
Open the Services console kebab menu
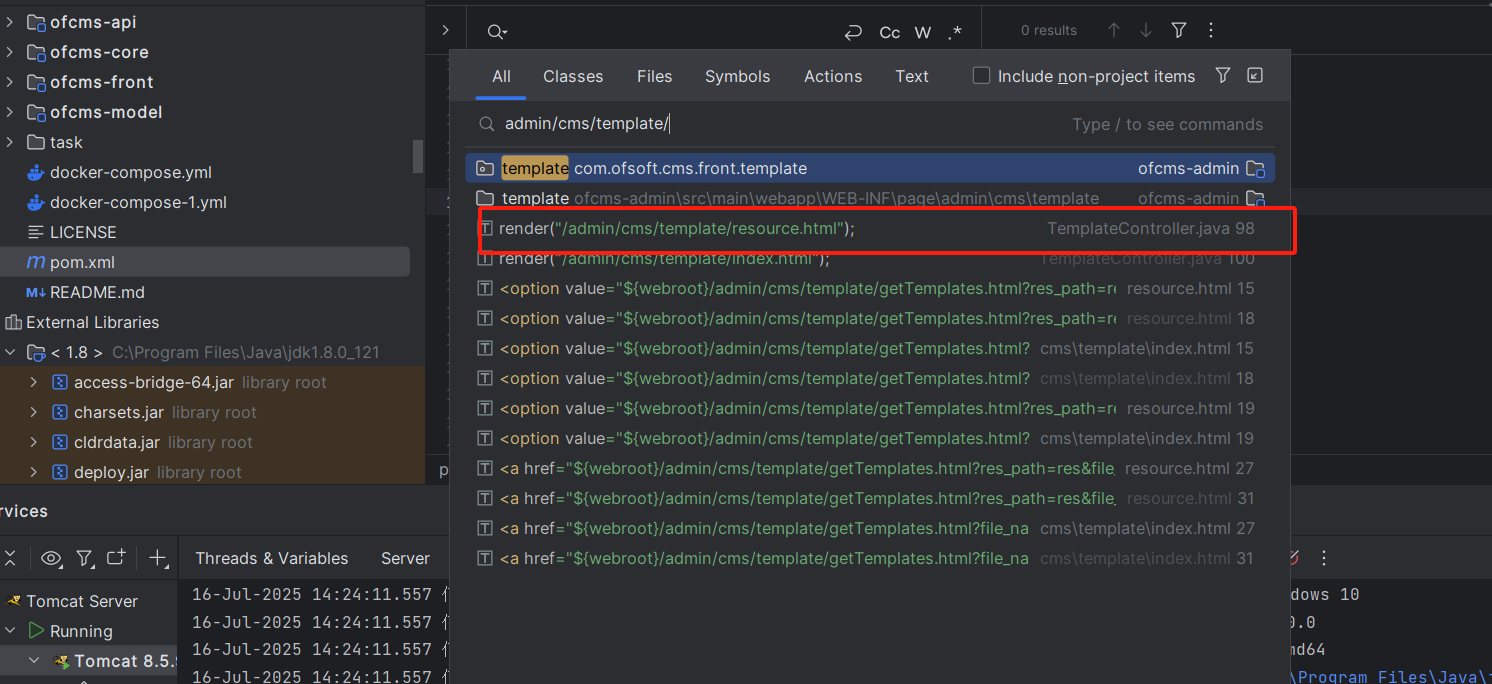click(x=1325, y=558)
